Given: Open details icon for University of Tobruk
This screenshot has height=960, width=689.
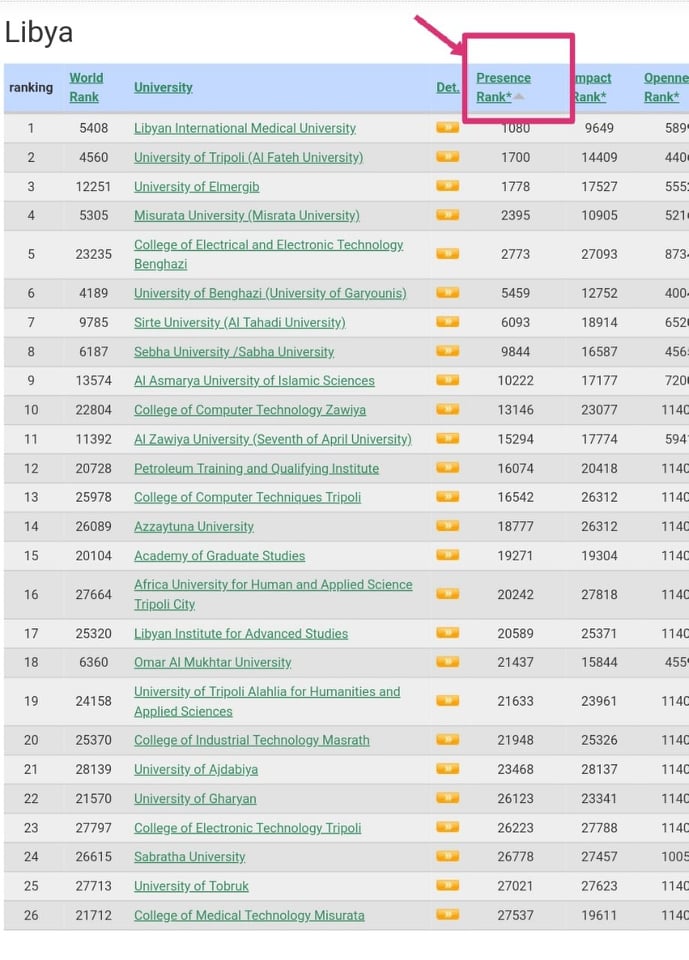Looking at the screenshot, I should click(x=448, y=885).
